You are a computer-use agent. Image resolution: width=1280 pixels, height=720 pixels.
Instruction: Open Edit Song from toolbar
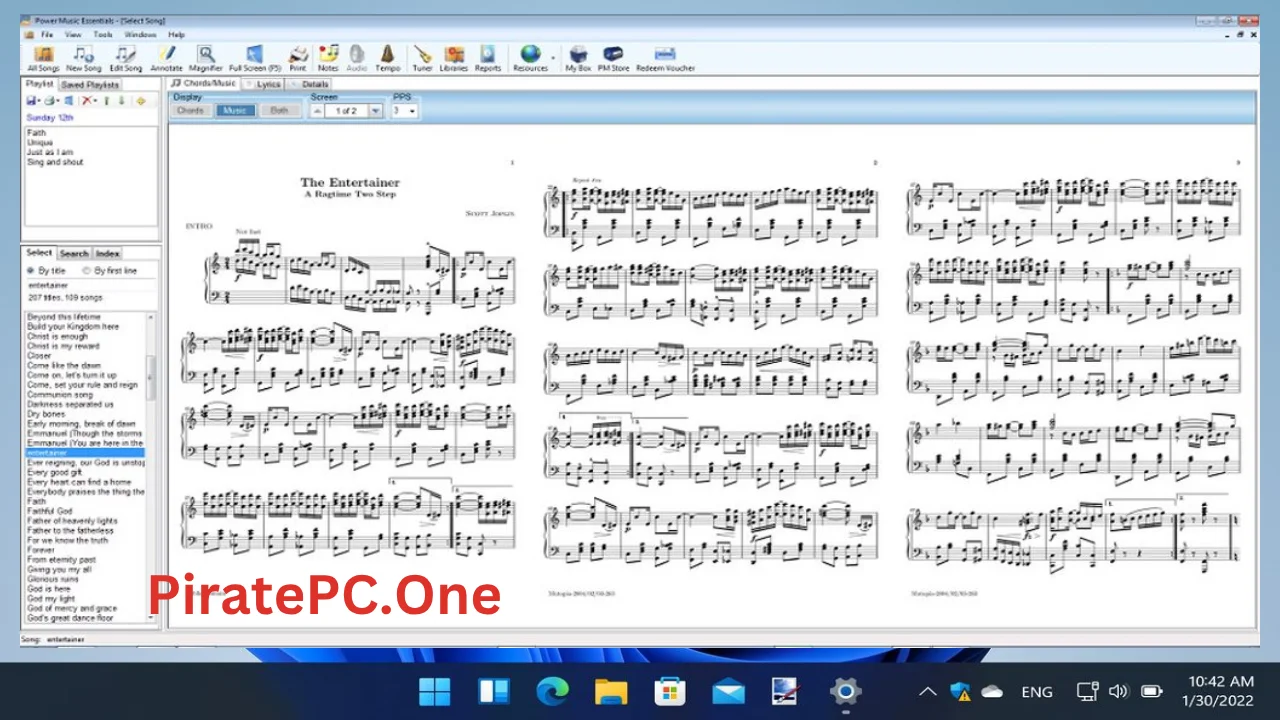[x=126, y=58]
